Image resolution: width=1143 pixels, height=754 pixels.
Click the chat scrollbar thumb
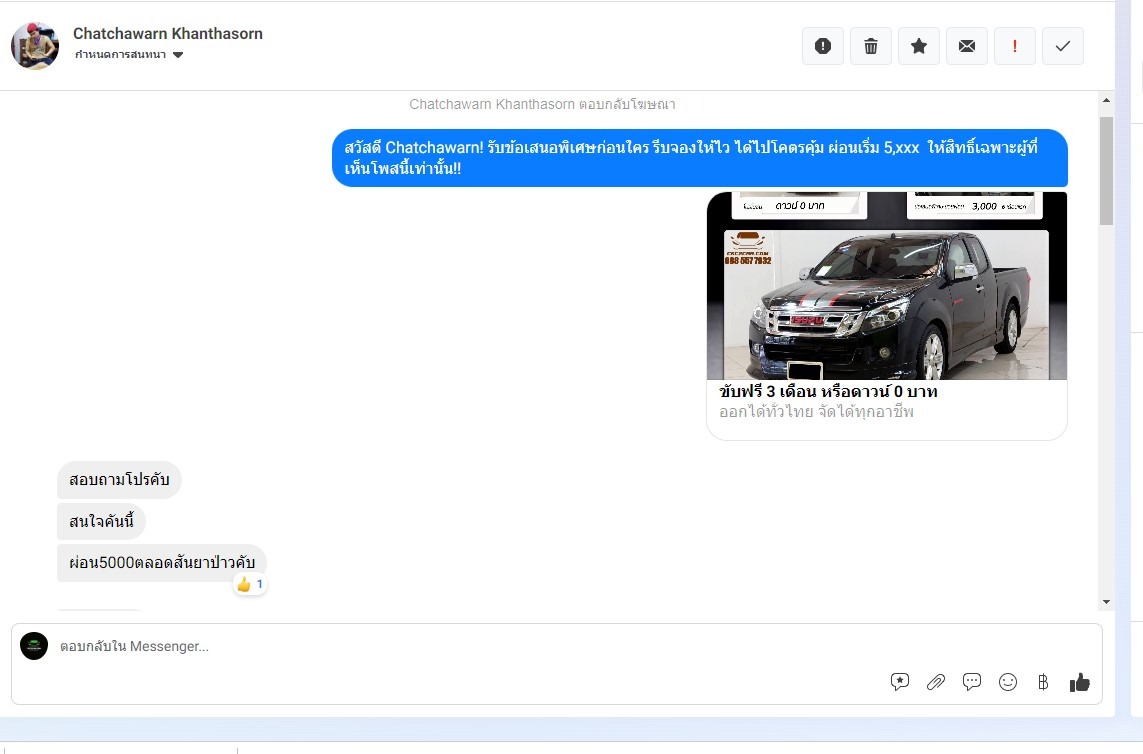point(1107,171)
